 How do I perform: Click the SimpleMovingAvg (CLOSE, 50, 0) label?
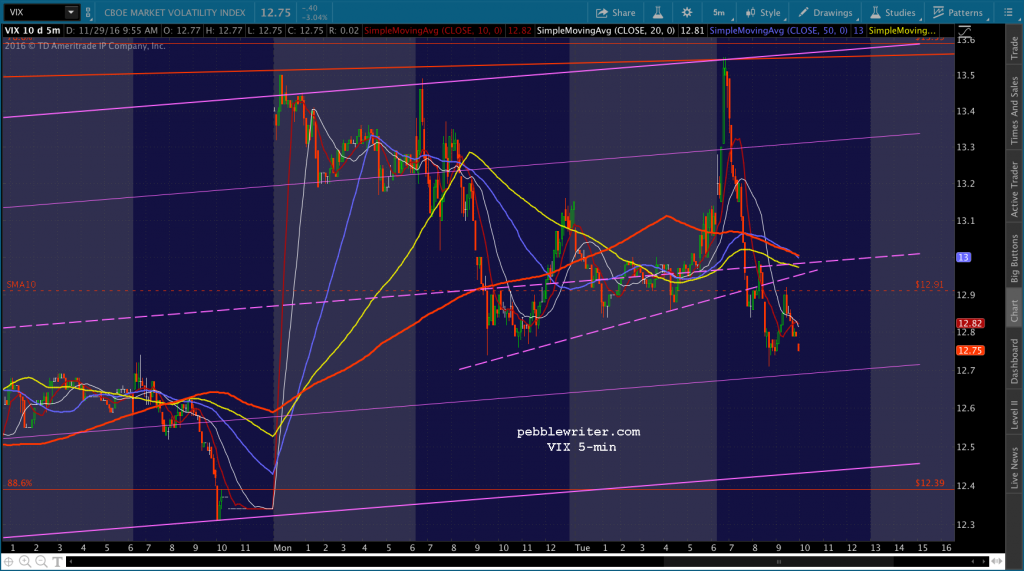pos(778,31)
